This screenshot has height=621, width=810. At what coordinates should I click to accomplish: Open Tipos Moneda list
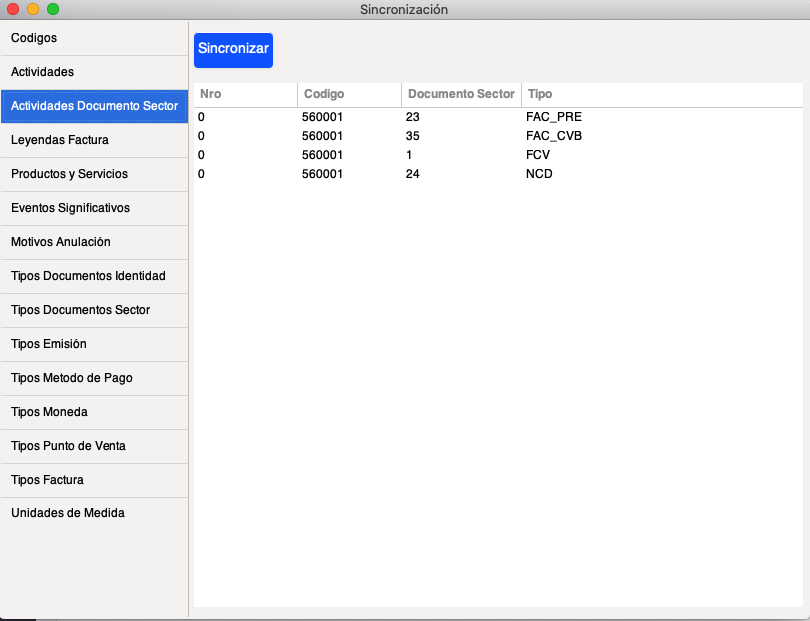94,412
